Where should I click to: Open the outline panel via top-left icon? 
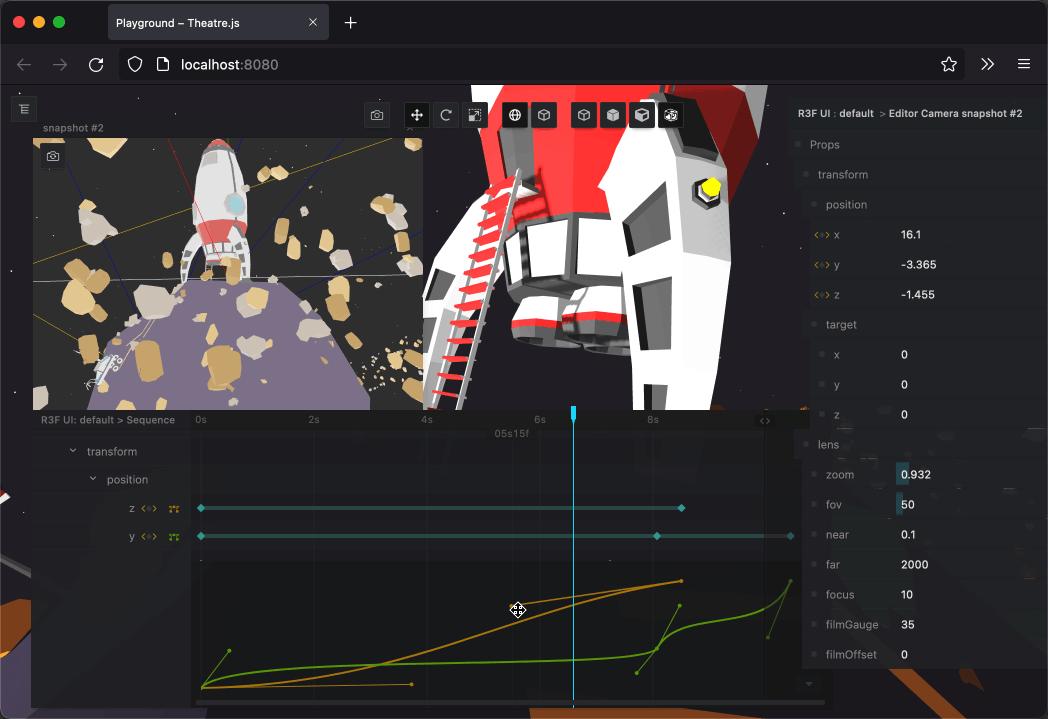click(23, 109)
